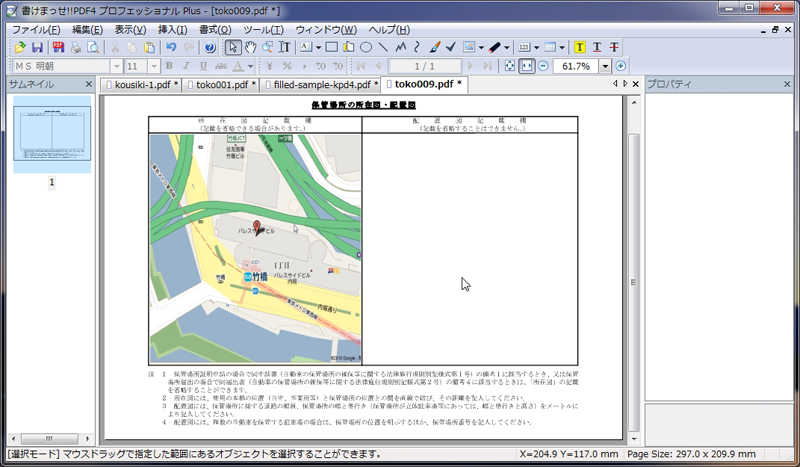Pick the Rectangle shape tool
The width and height of the screenshot is (800, 467).
click(x=332, y=47)
